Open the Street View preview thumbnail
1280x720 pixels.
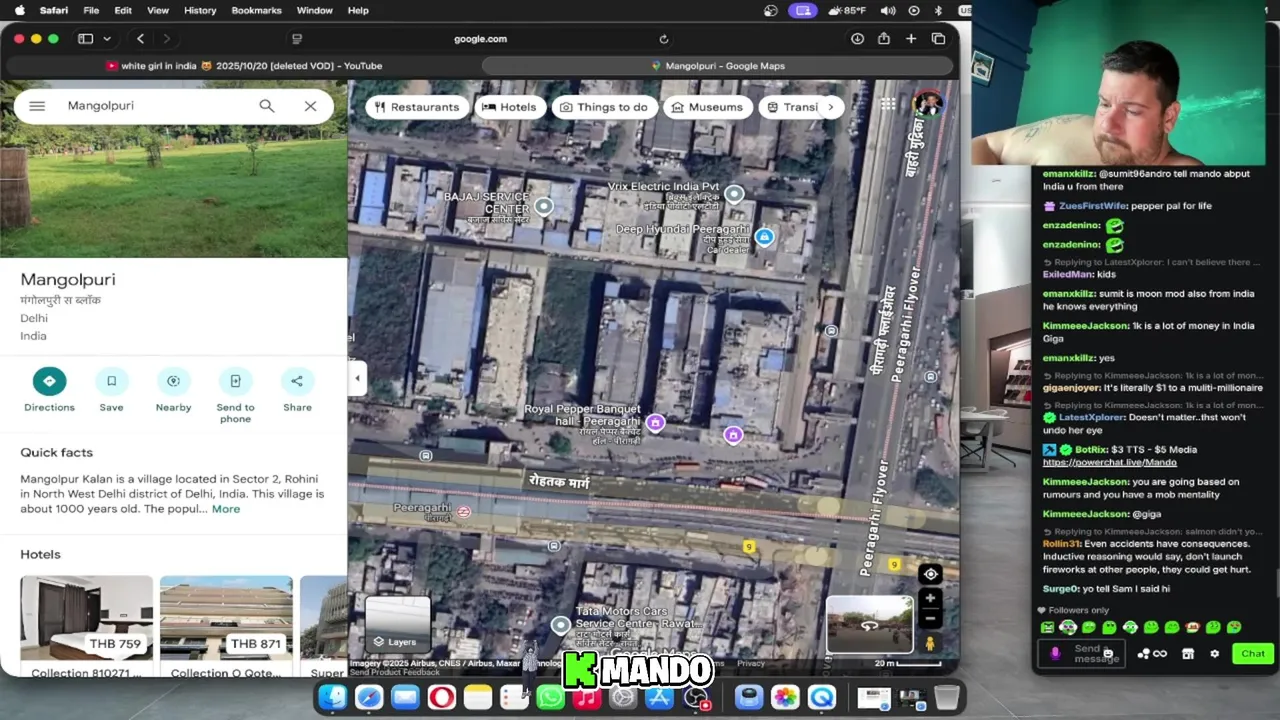tap(869, 624)
